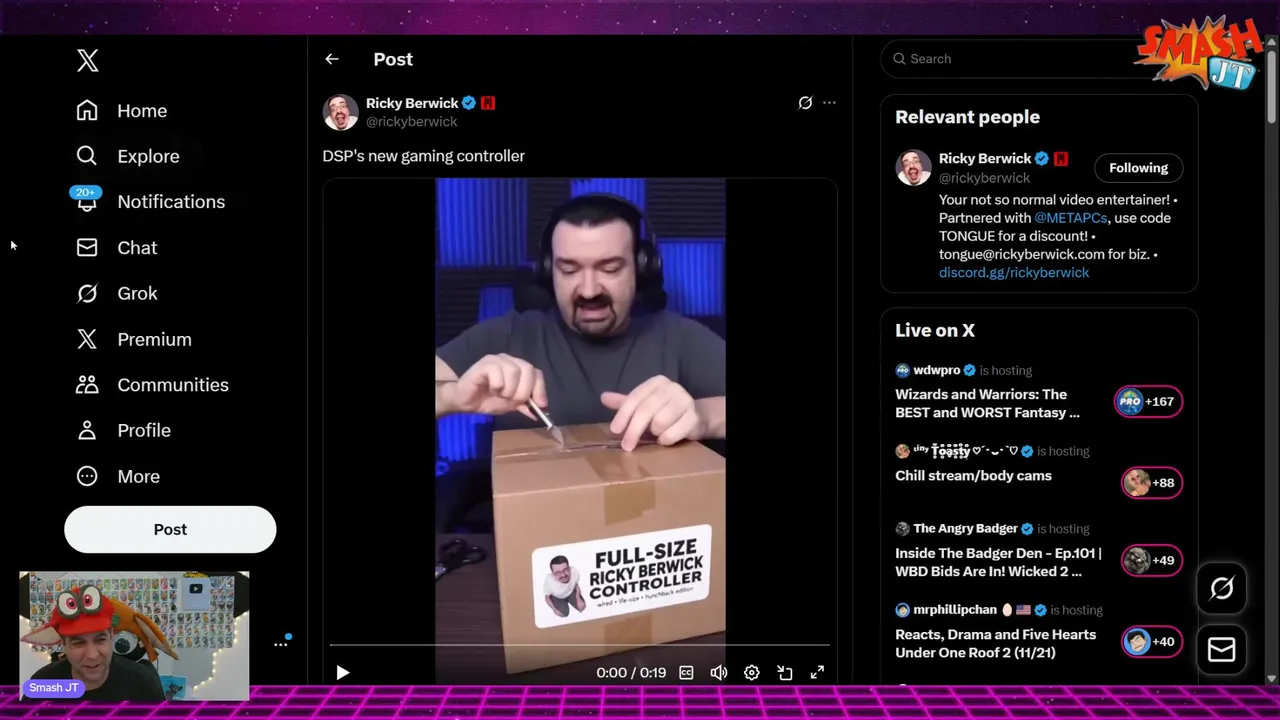
Task: Click the red affiliate badge on the post
Action: [x=488, y=103]
